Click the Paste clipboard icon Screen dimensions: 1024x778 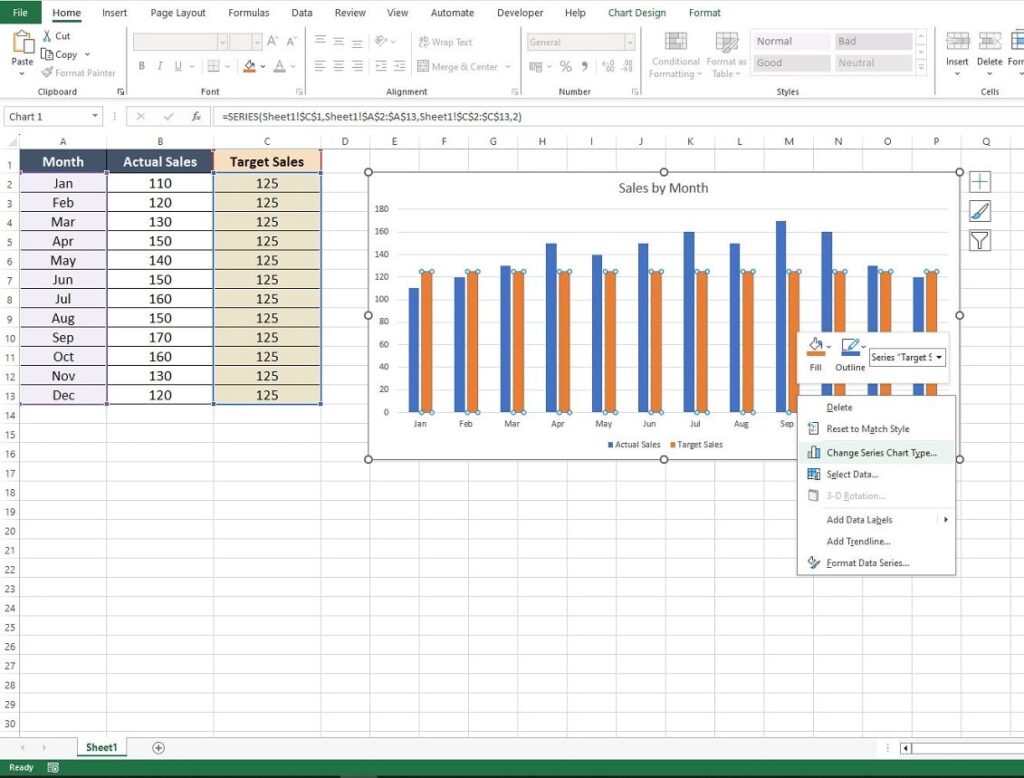click(22, 42)
